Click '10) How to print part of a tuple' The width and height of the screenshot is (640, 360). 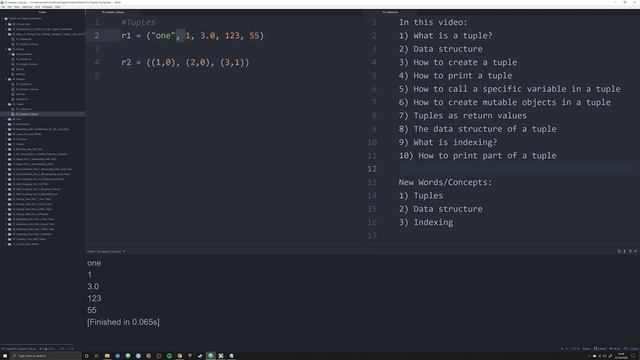(478, 156)
